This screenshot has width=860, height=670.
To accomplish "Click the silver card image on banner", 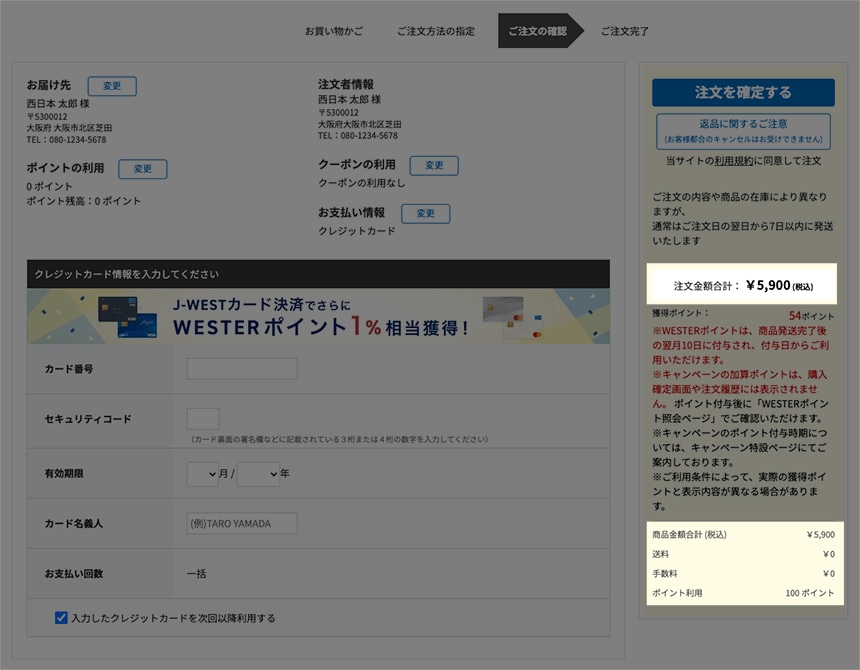I will [x=513, y=317].
